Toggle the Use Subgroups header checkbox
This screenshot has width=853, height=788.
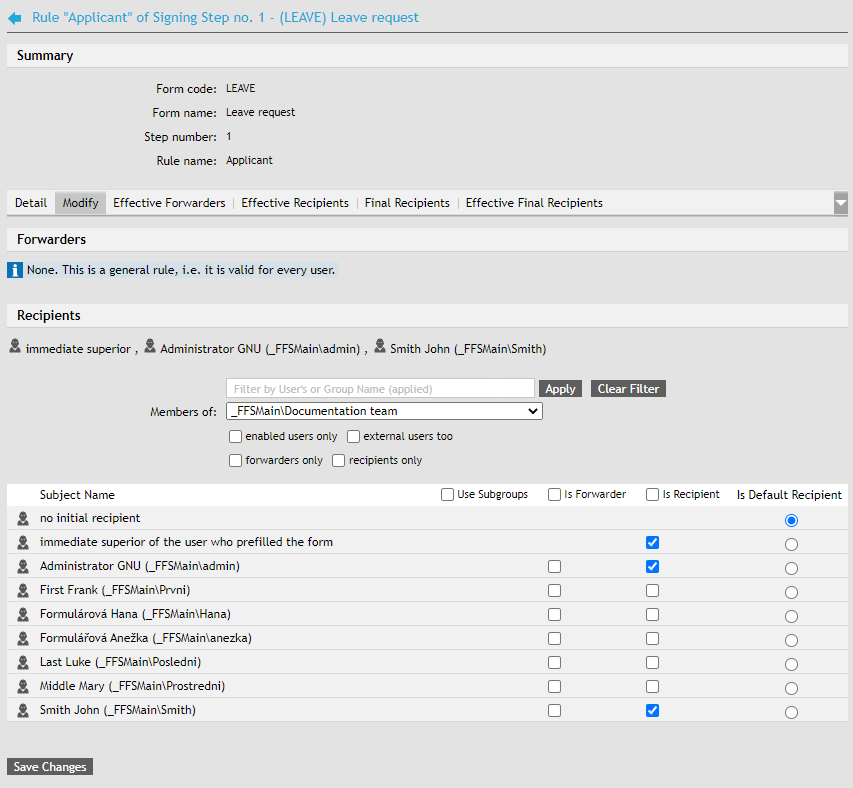pyautogui.click(x=448, y=495)
